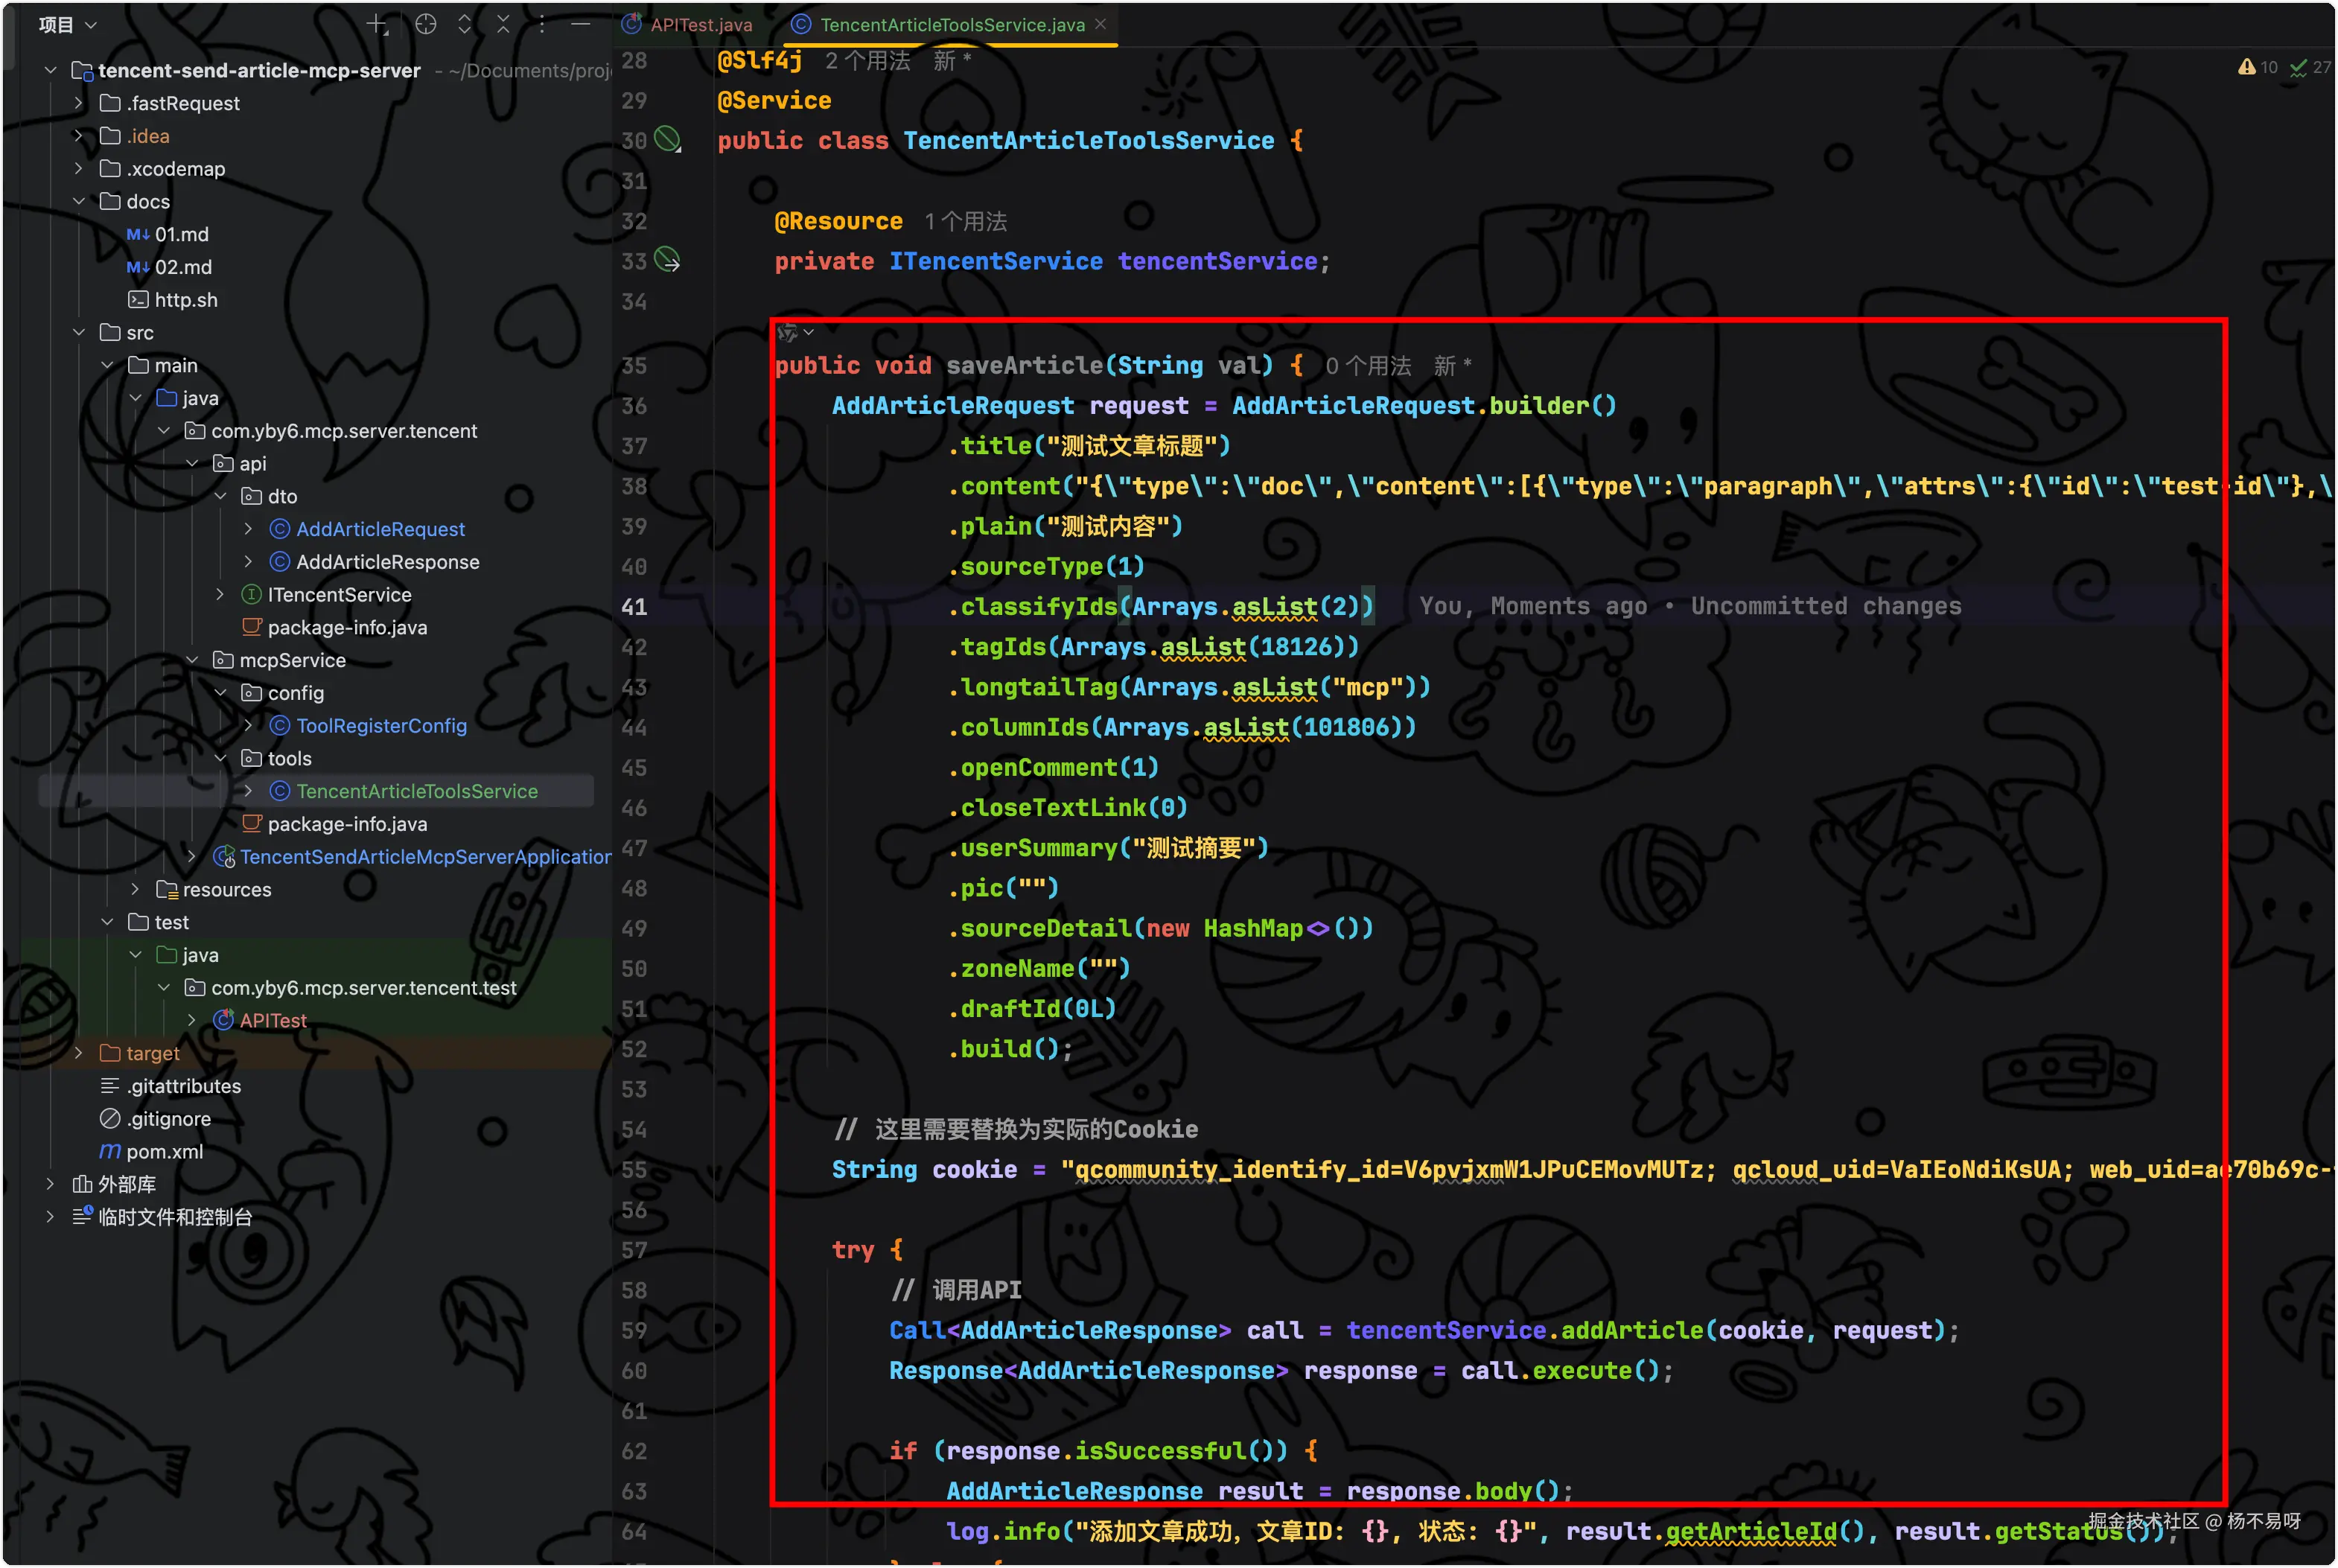Expand the 外部库 node
Image resolution: width=2338 pixels, height=1568 pixels.
click(51, 1184)
